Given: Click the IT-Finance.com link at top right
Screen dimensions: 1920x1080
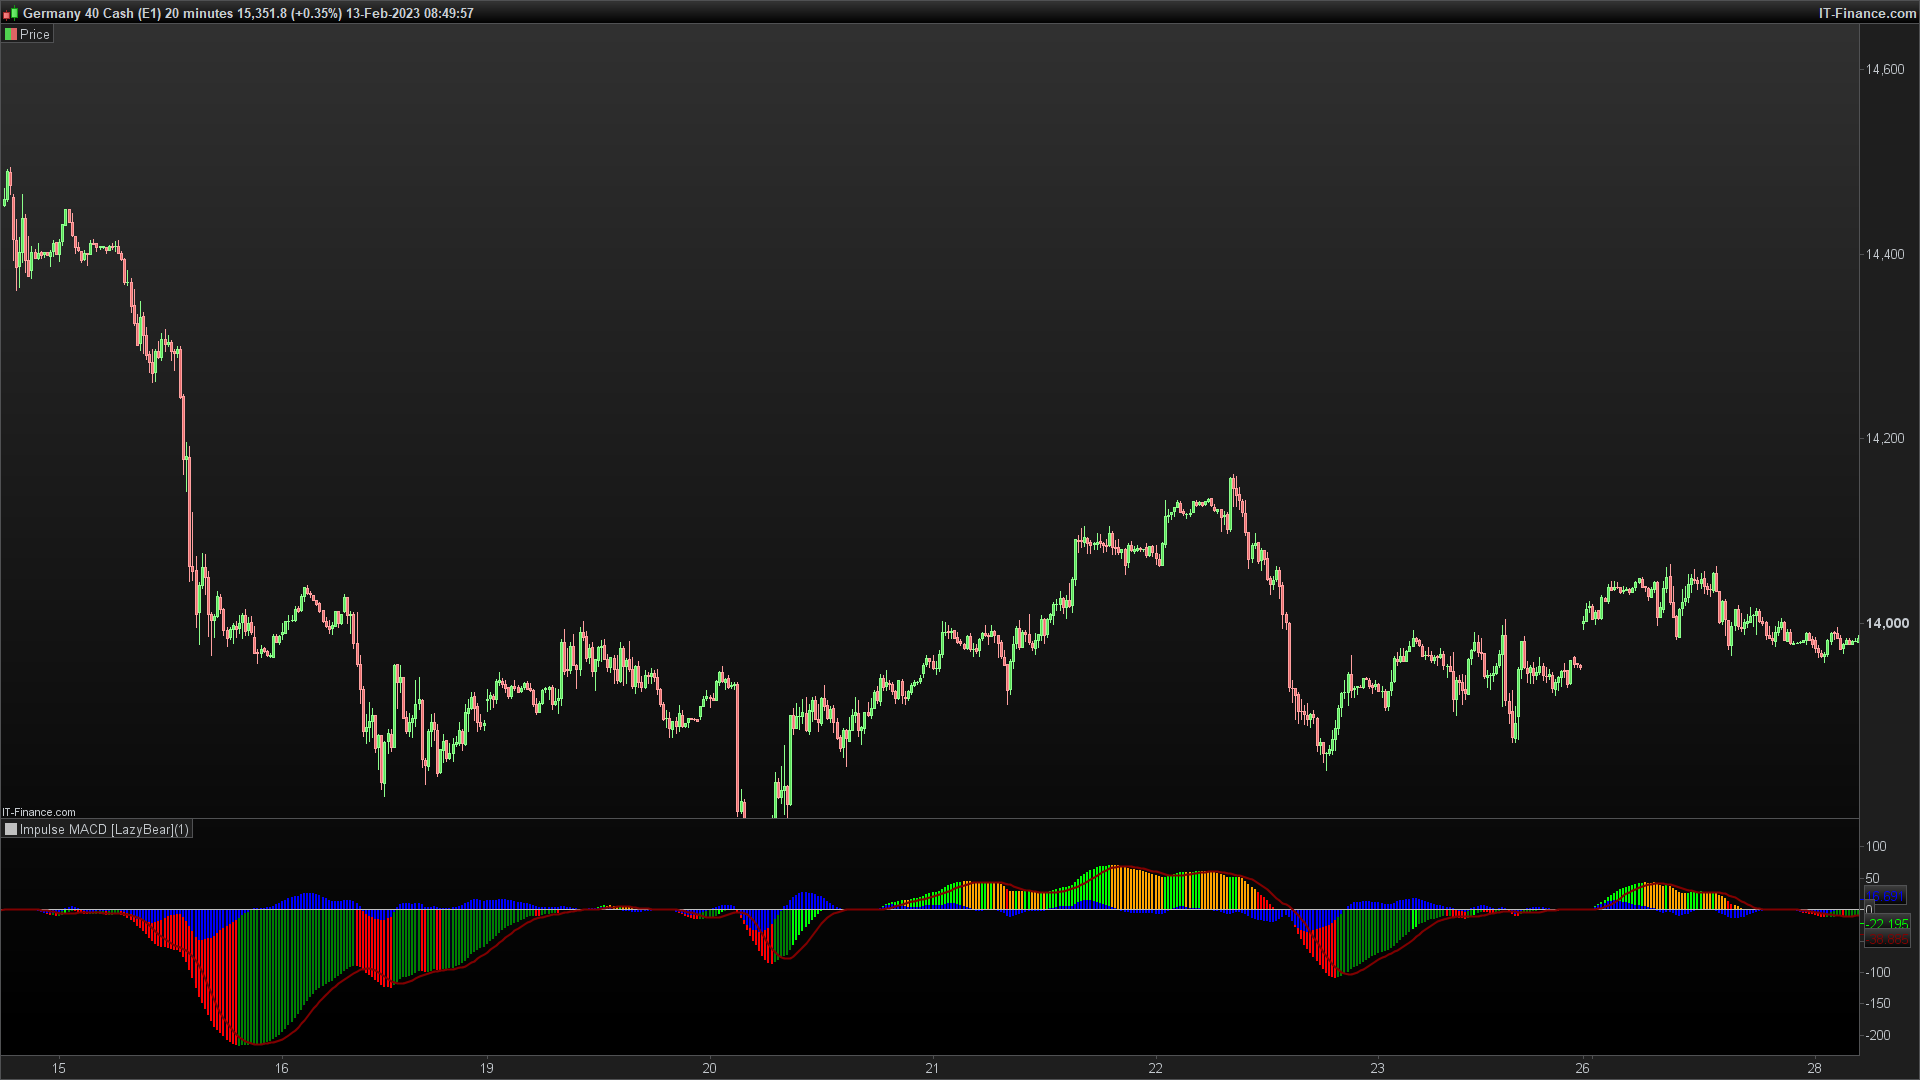Looking at the screenshot, I should (1866, 13).
